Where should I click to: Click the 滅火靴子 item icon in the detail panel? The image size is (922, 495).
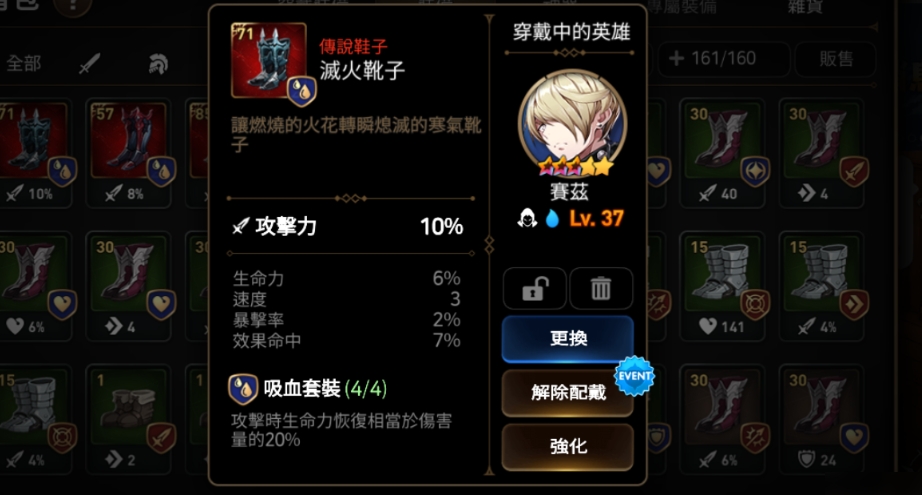point(269,61)
